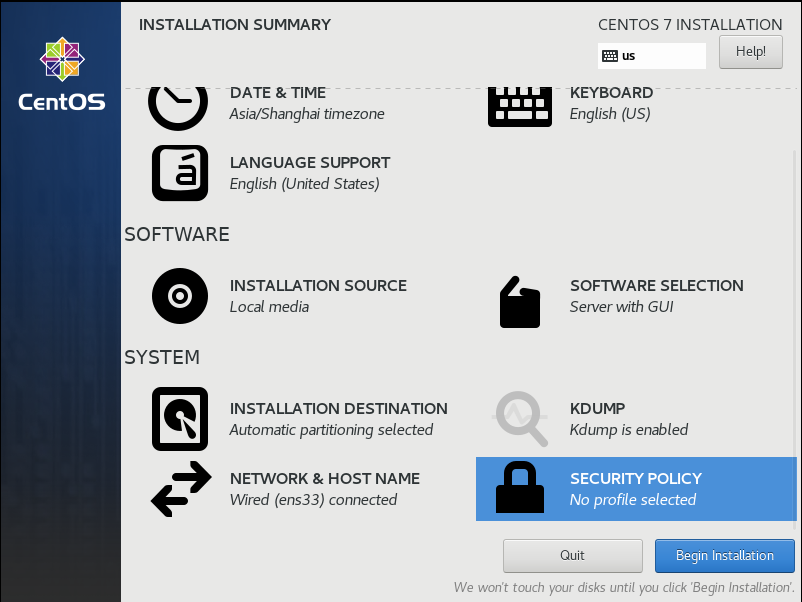The width and height of the screenshot is (802, 602).
Task: Click the Installation Destination disk icon
Action: pyautogui.click(x=180, y=419)
